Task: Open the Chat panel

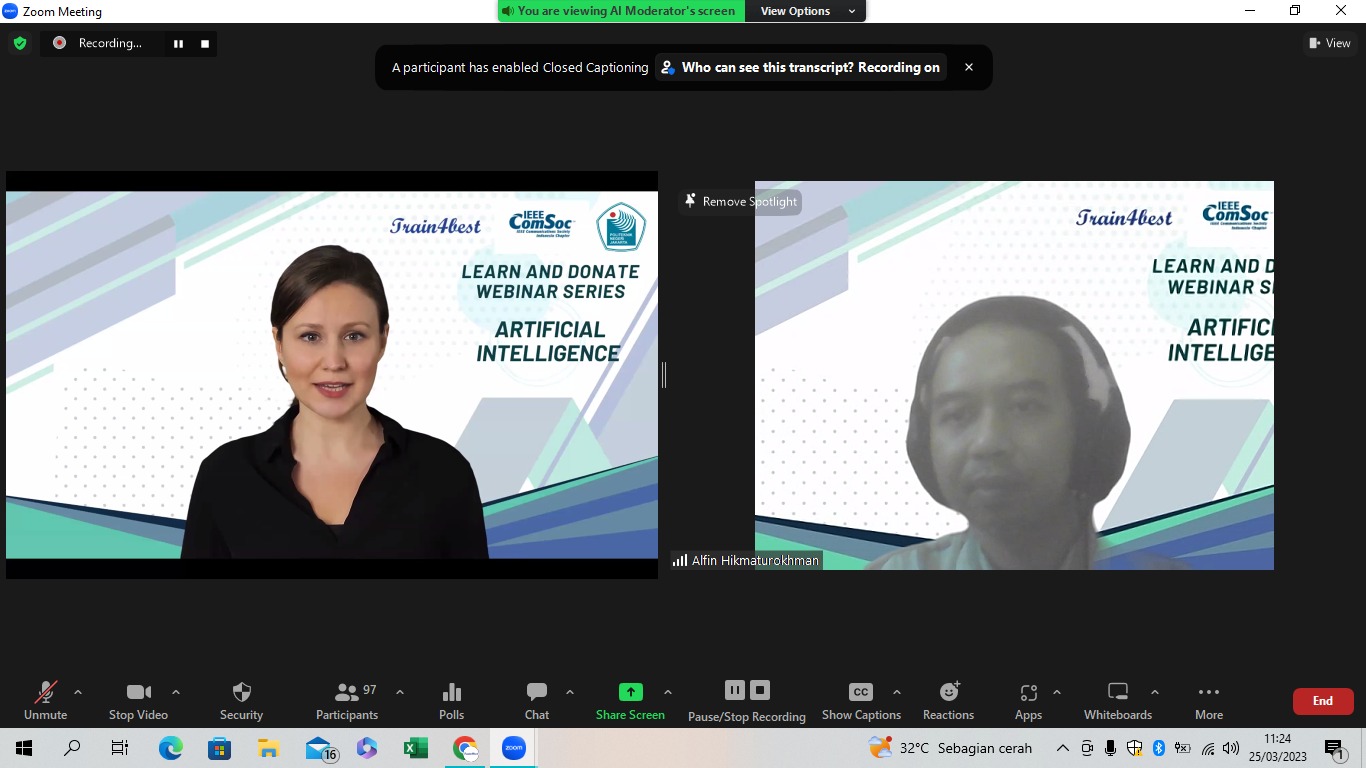Action: (537, 692)
